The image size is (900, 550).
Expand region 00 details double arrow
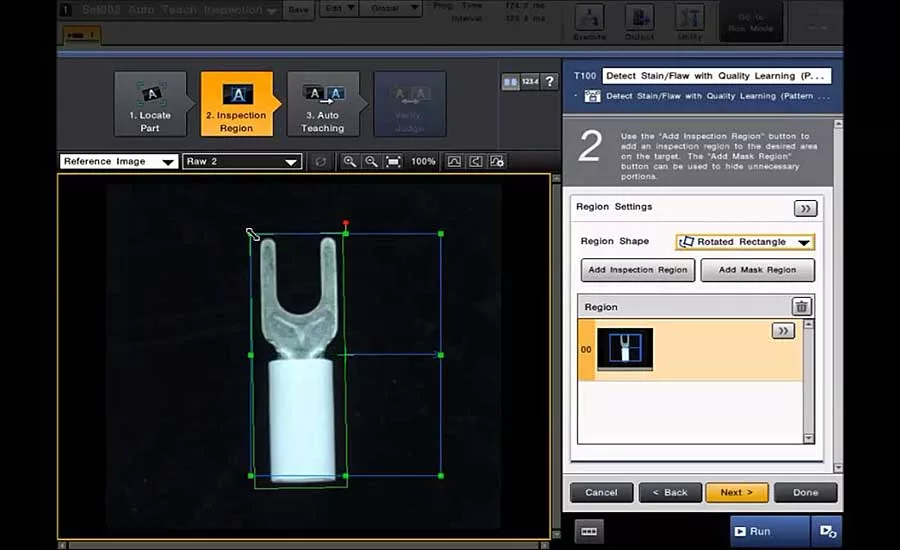(x=783, y=331)
